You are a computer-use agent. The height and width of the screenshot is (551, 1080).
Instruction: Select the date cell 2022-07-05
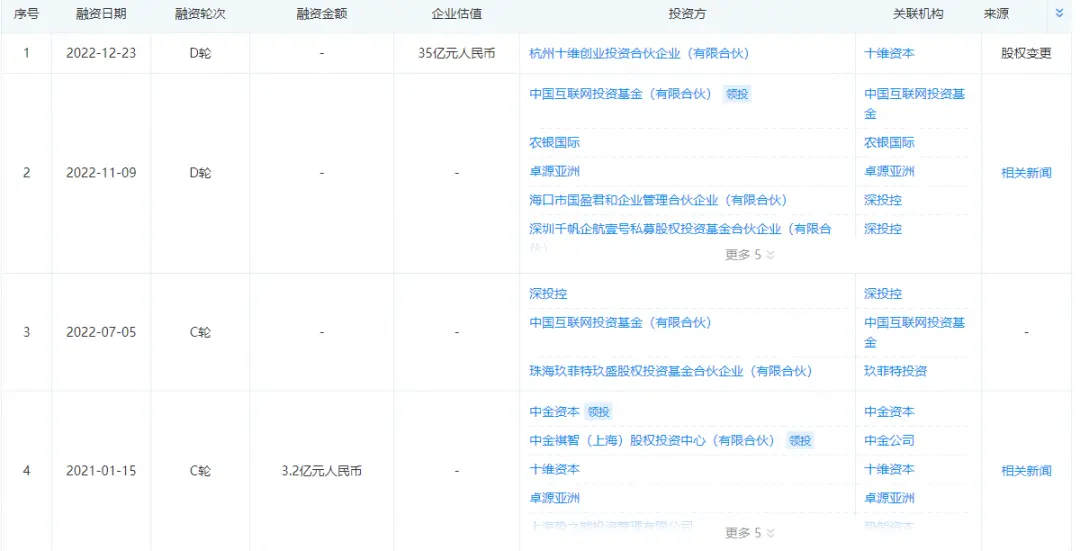click(101, 333)
